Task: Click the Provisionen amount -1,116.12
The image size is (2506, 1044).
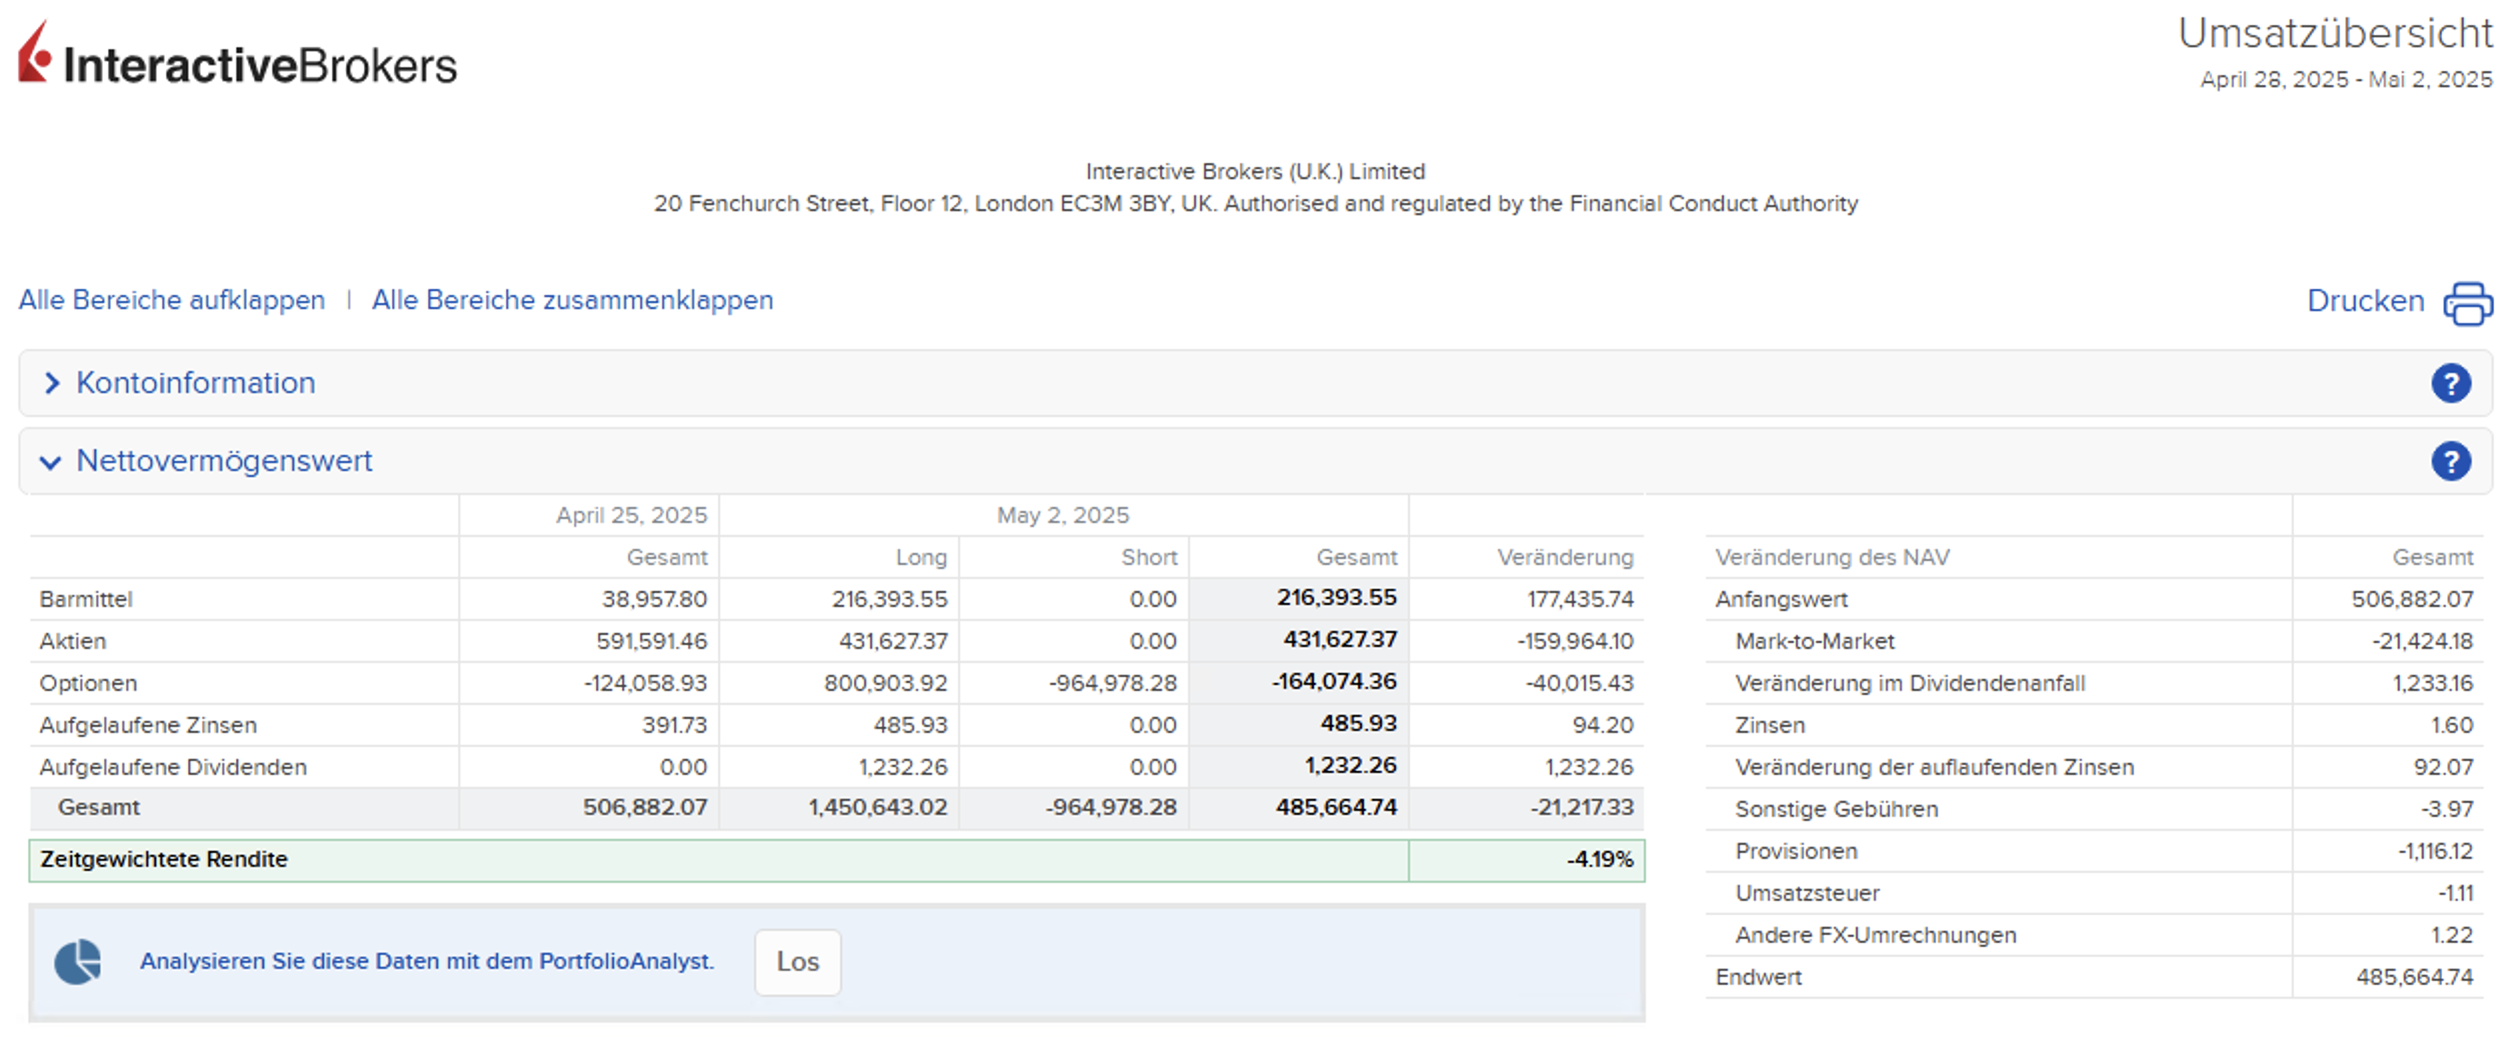Action: point(2434,851)
